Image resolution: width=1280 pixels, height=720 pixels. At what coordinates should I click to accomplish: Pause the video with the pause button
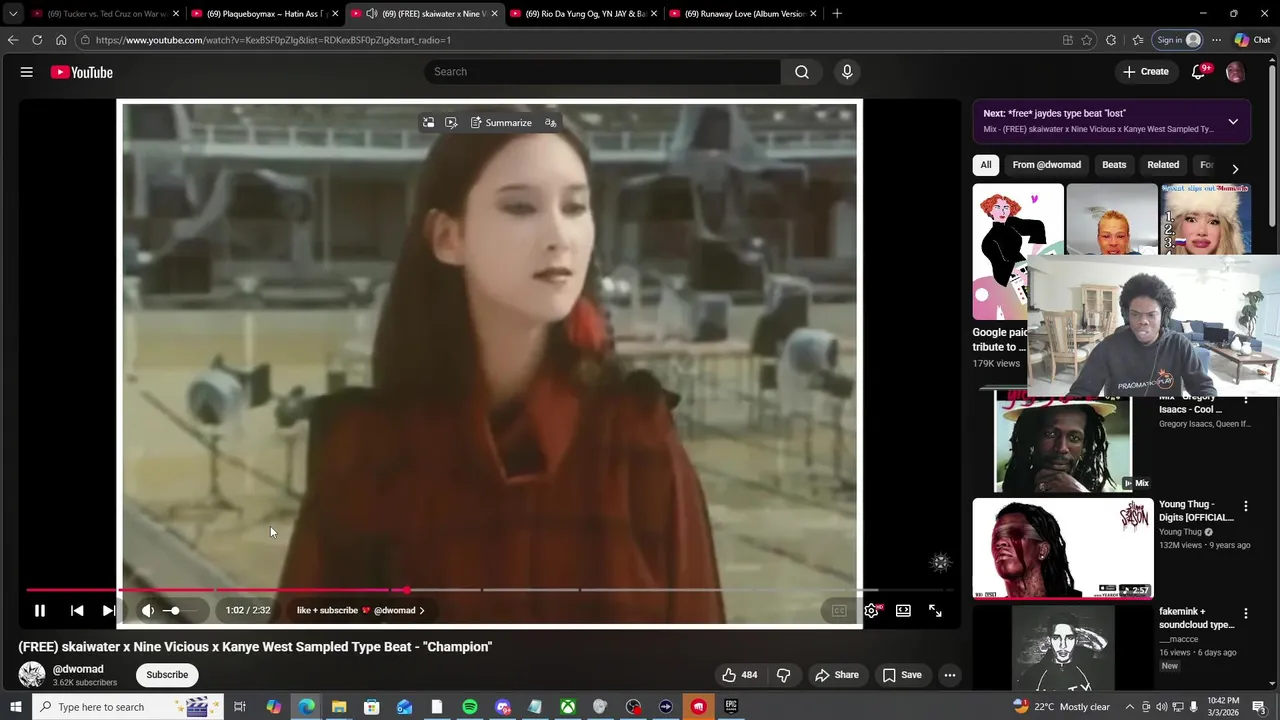pos(40,610)
